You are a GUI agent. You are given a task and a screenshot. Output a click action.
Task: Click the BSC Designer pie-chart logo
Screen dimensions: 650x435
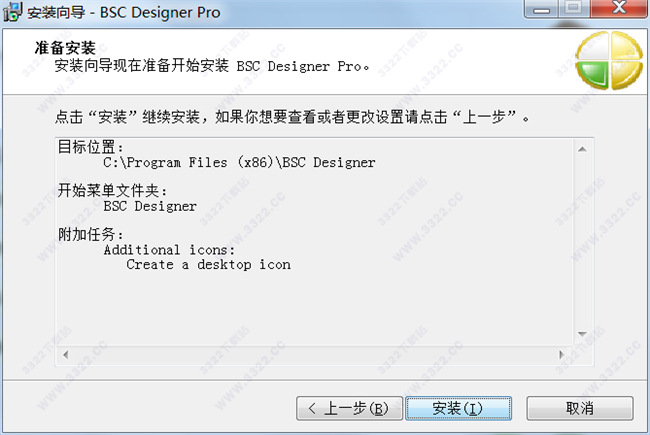pyautogui.click(x=609, y=61)
